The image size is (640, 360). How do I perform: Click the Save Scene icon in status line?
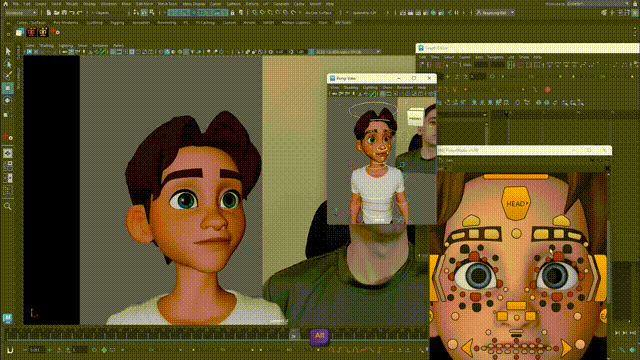click(64, 13)
